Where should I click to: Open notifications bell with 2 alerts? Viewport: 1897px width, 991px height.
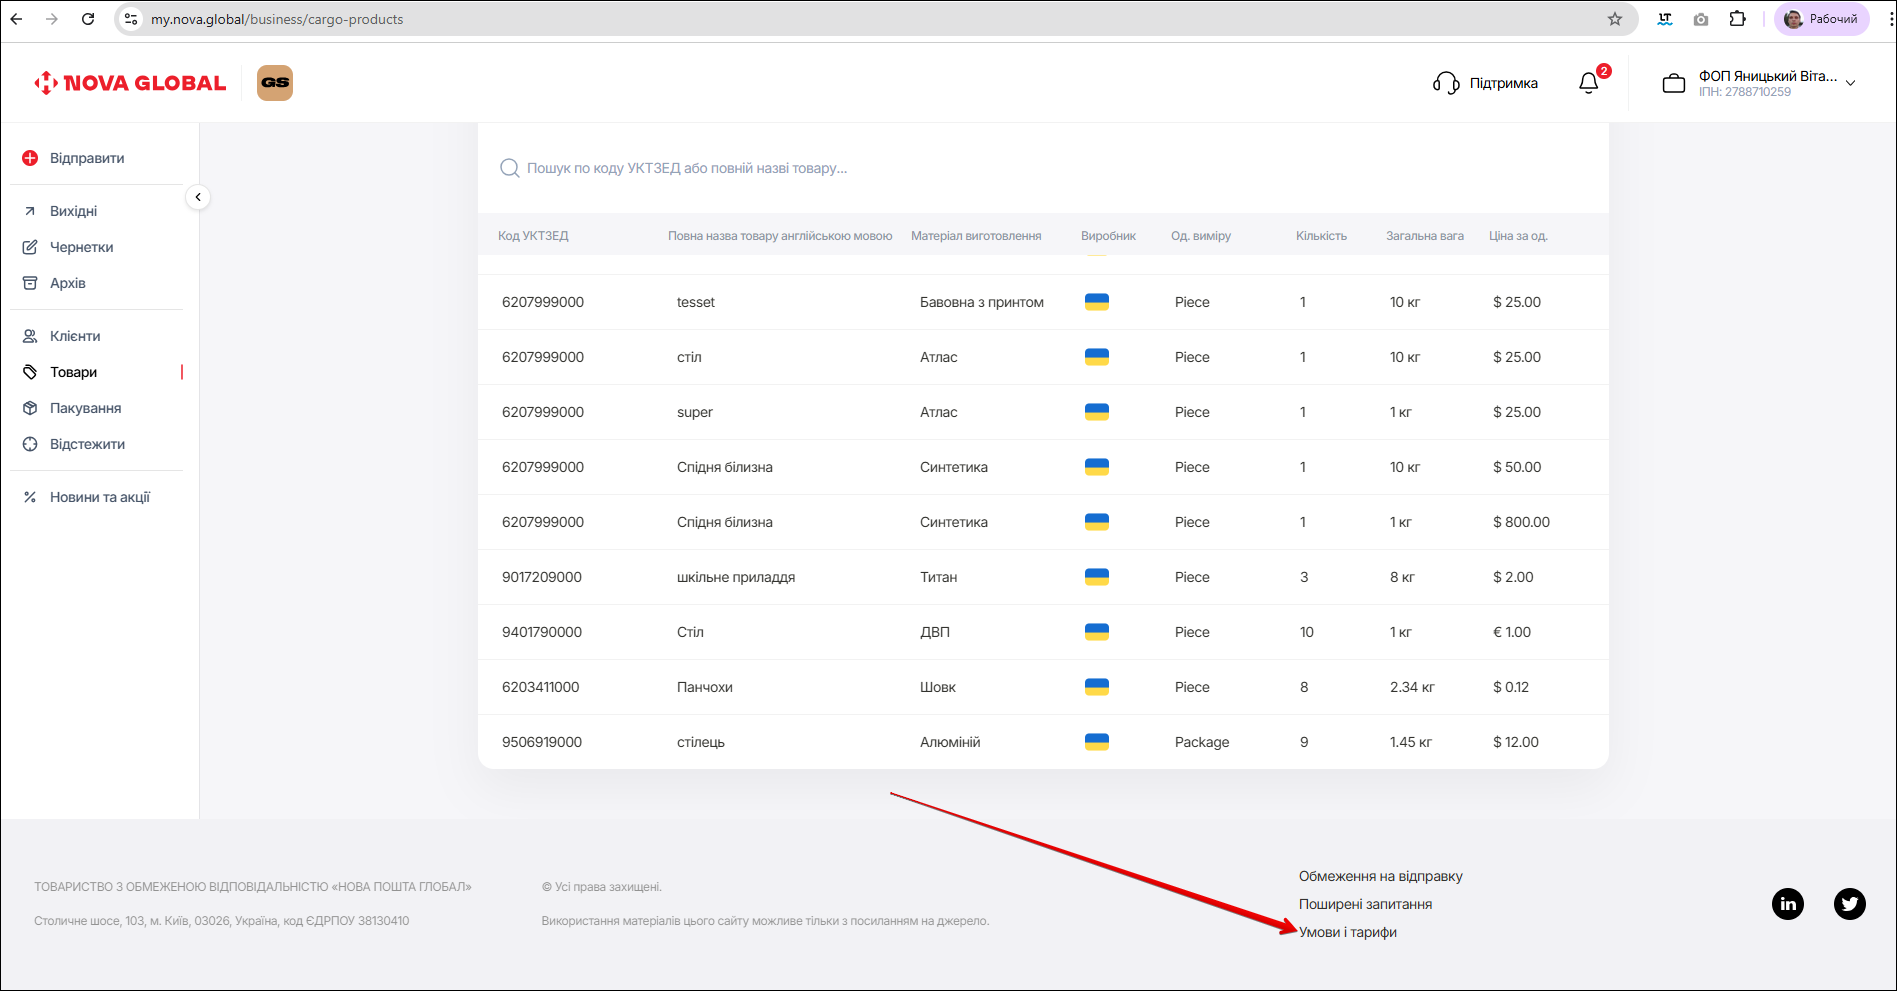coord(1589,83)
